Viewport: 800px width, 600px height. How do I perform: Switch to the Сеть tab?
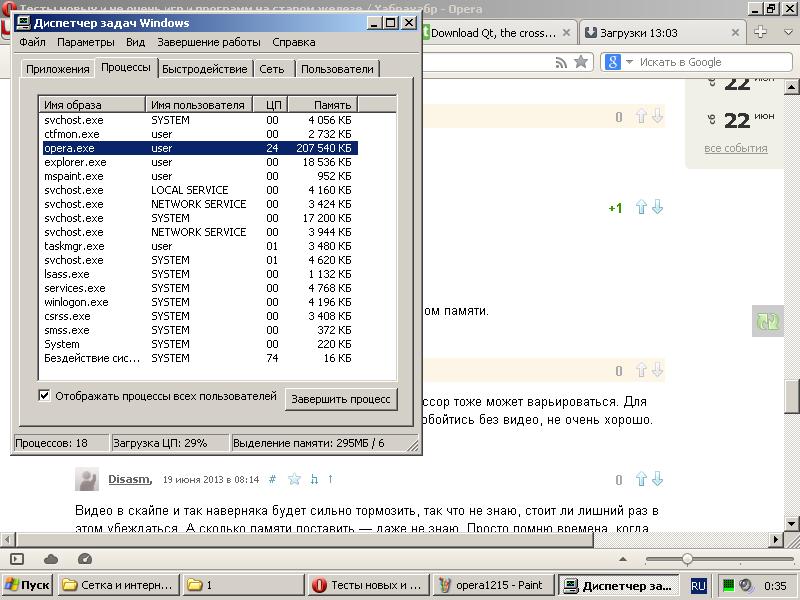point(271,69)
